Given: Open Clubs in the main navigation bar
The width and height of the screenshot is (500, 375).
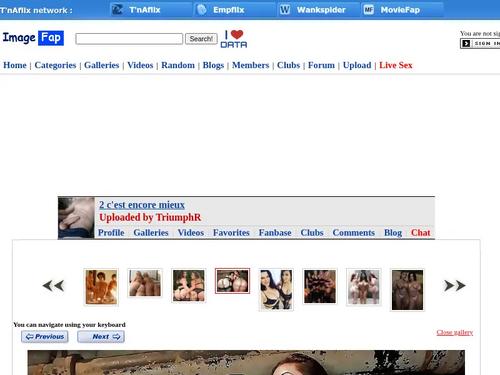Looking at the screenshot, I should tap(289, 65).
